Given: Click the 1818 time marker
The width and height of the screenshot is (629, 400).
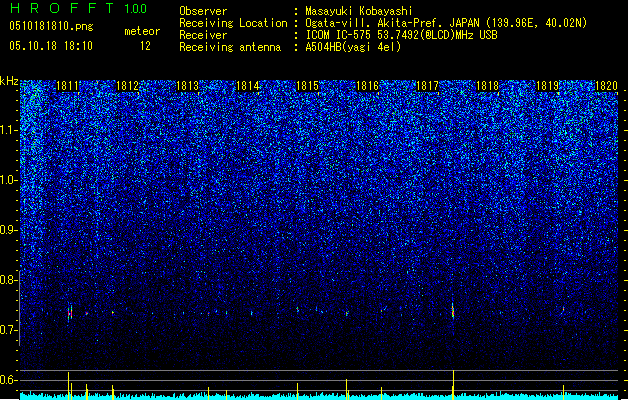Looking at the screenshot, I should click(487, 86).
